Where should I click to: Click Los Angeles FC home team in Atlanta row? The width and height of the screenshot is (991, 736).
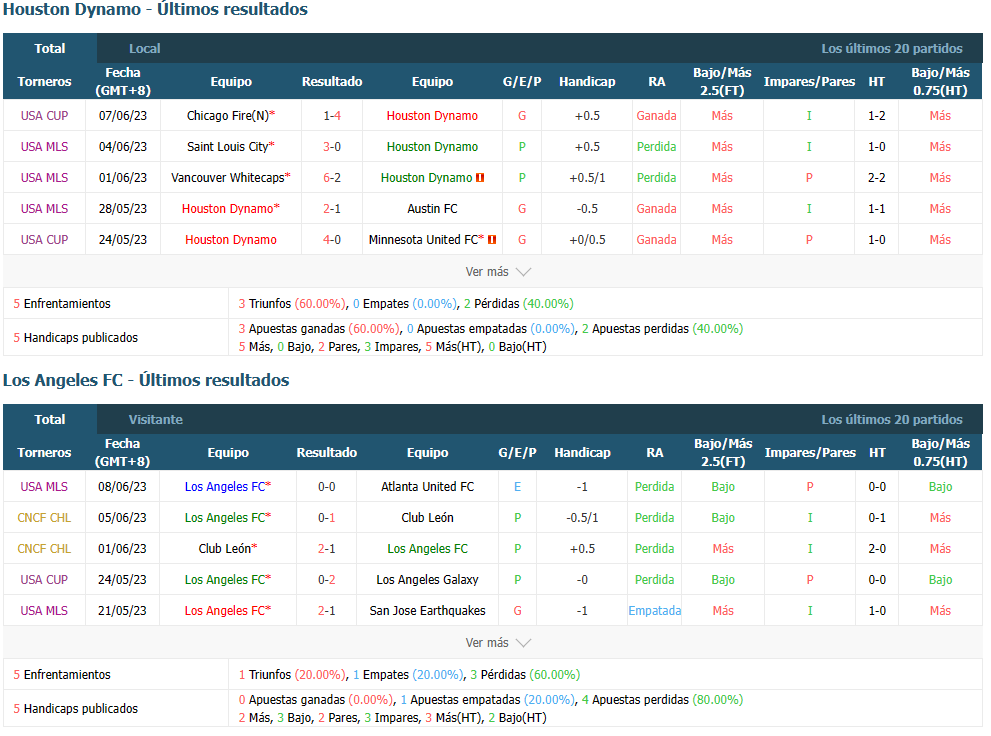(x=228, y=486)
